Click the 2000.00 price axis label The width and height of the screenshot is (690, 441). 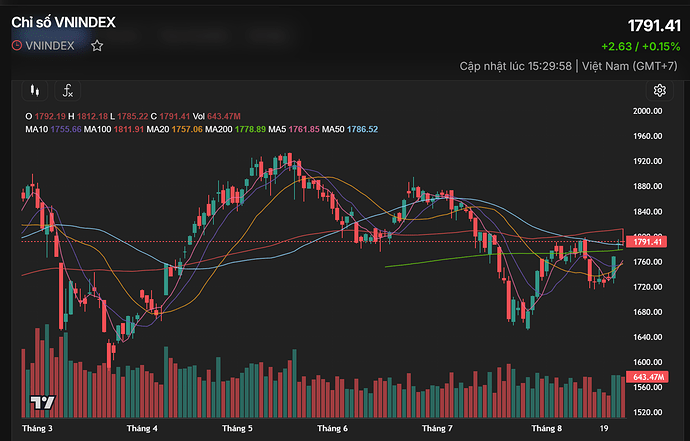click(x=647, y=111)
